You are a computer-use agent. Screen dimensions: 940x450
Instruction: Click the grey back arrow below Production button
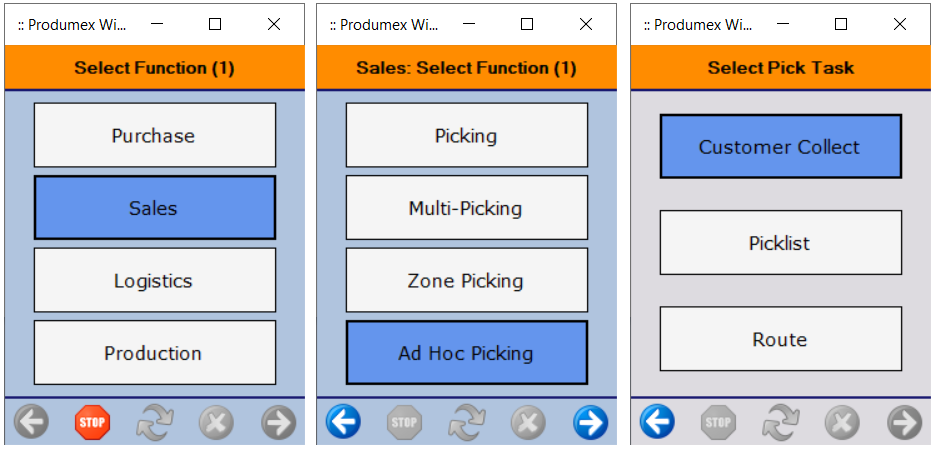coord(31,423)
